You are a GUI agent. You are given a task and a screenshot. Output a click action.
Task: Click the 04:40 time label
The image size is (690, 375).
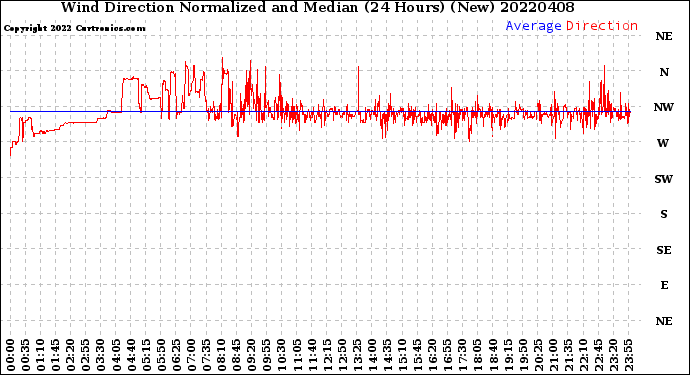click(x=131, y=355)
